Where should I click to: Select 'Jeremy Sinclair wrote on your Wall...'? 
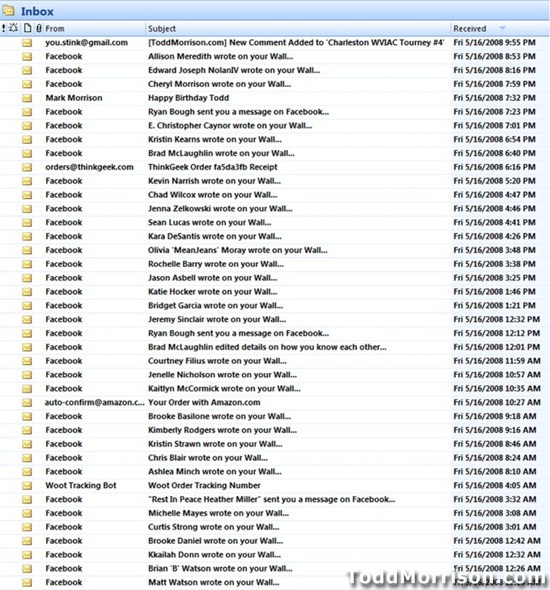coord(217,319)
